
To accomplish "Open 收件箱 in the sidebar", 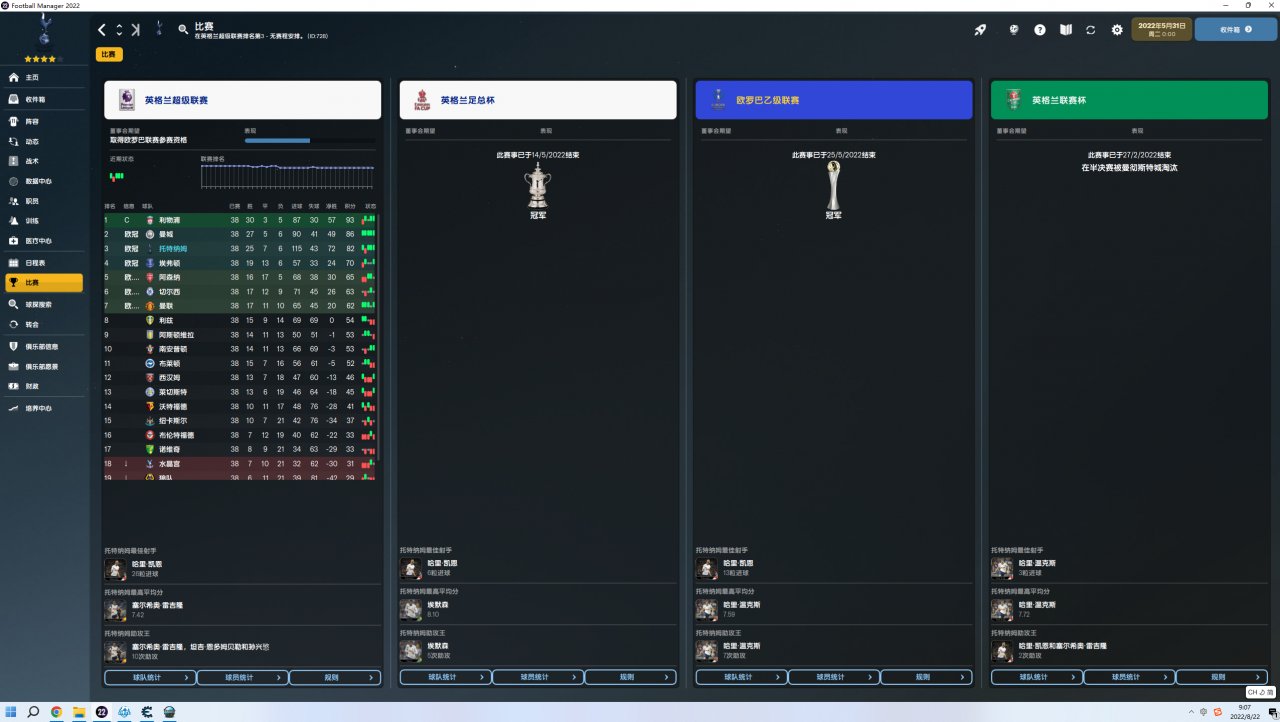I will click(42, 100).
